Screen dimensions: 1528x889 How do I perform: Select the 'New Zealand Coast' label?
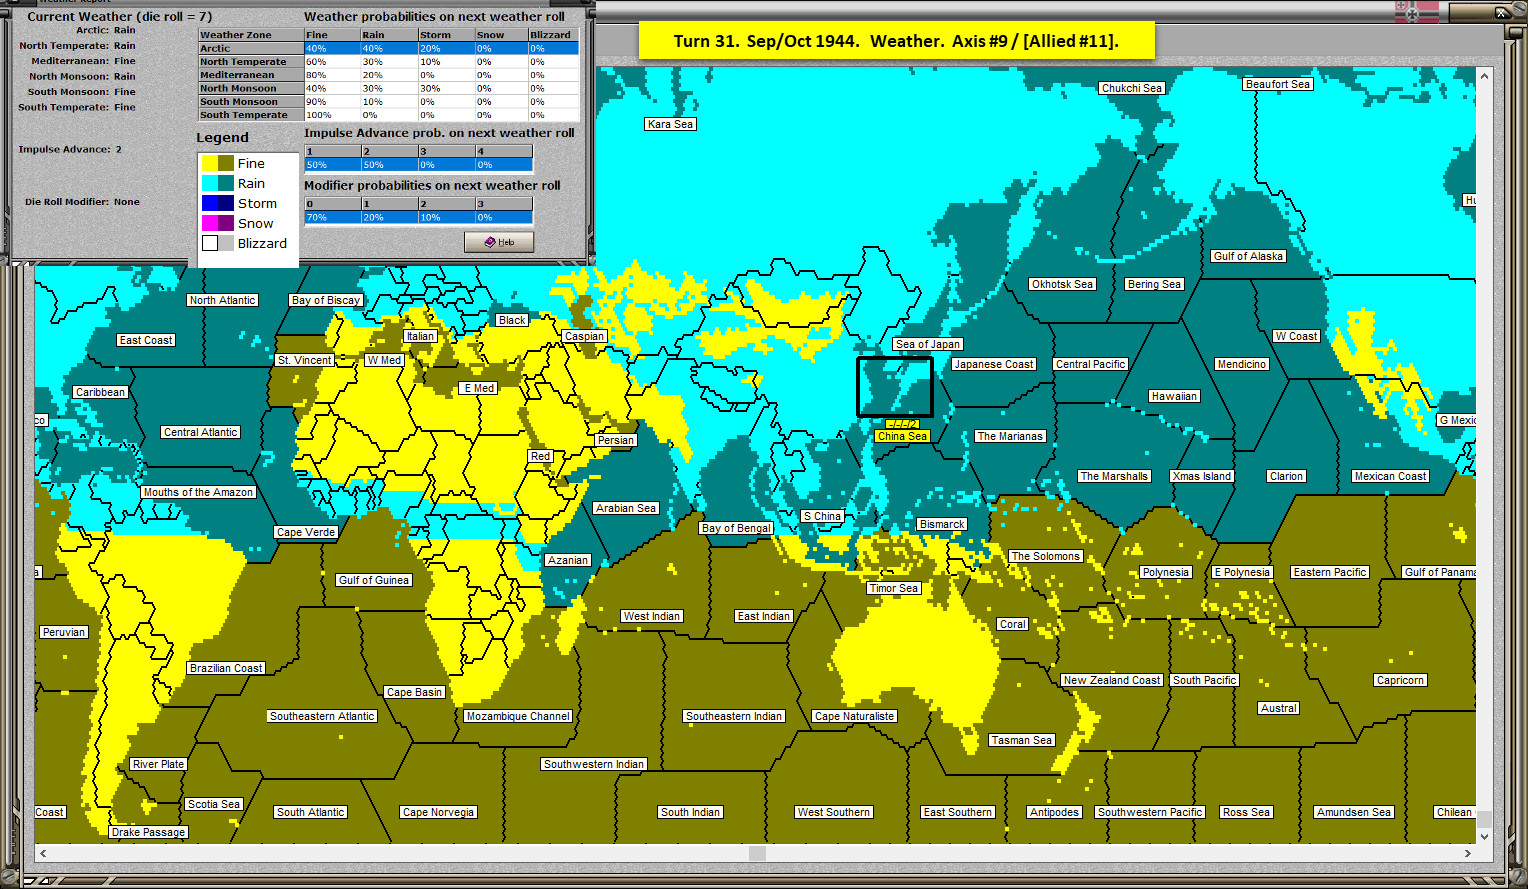1112,680
